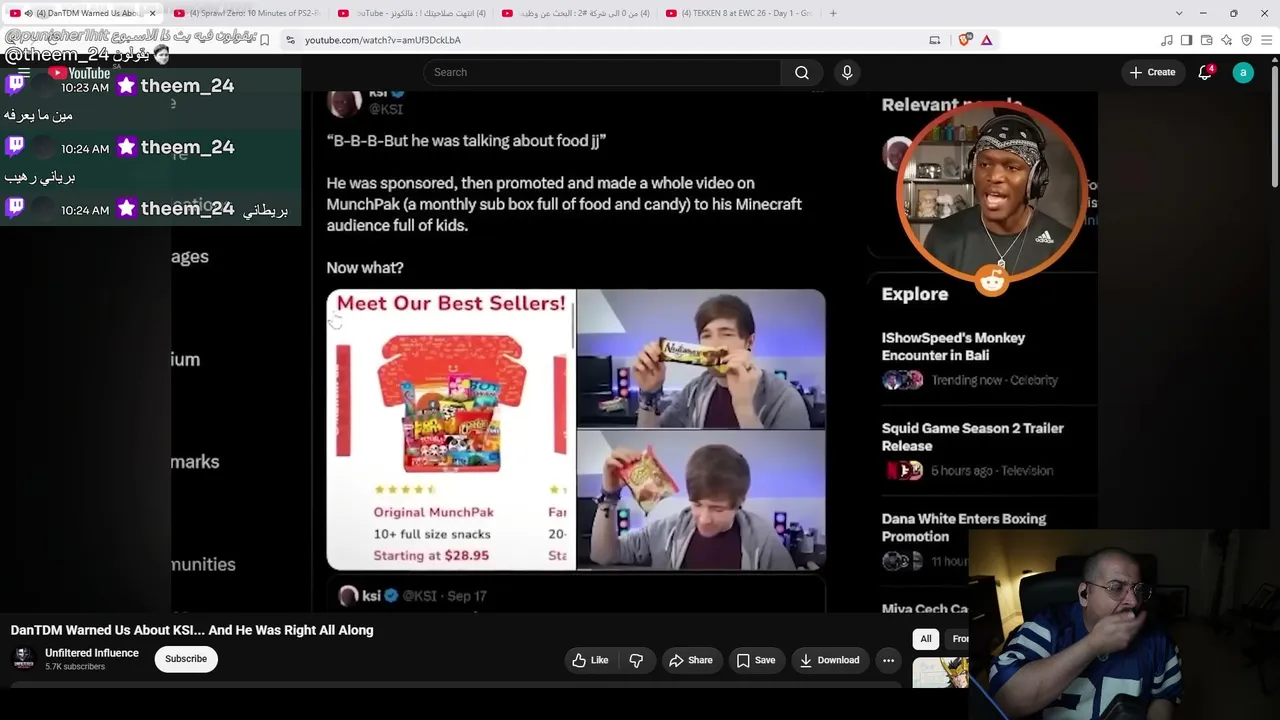Open Brave Shields lion icon
Viewport: 1280px width, 720px height.
(x=964, y=40)
